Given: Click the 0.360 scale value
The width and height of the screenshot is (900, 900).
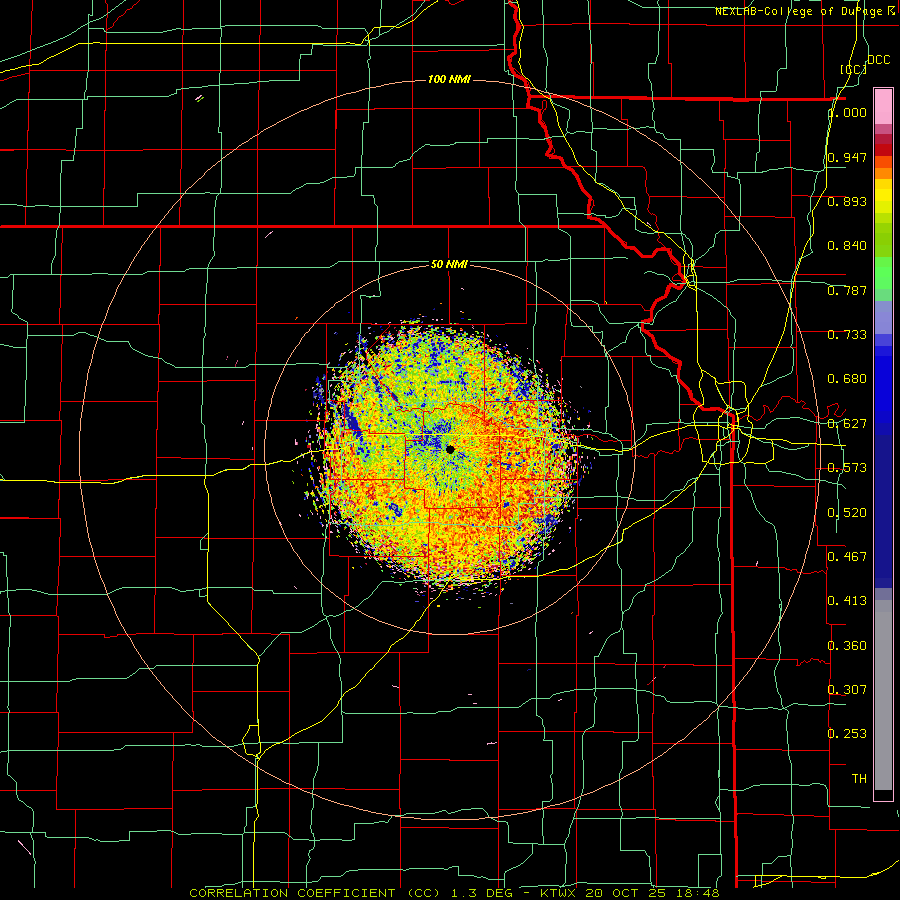Looking at the screenshot, I should point(847,646).
